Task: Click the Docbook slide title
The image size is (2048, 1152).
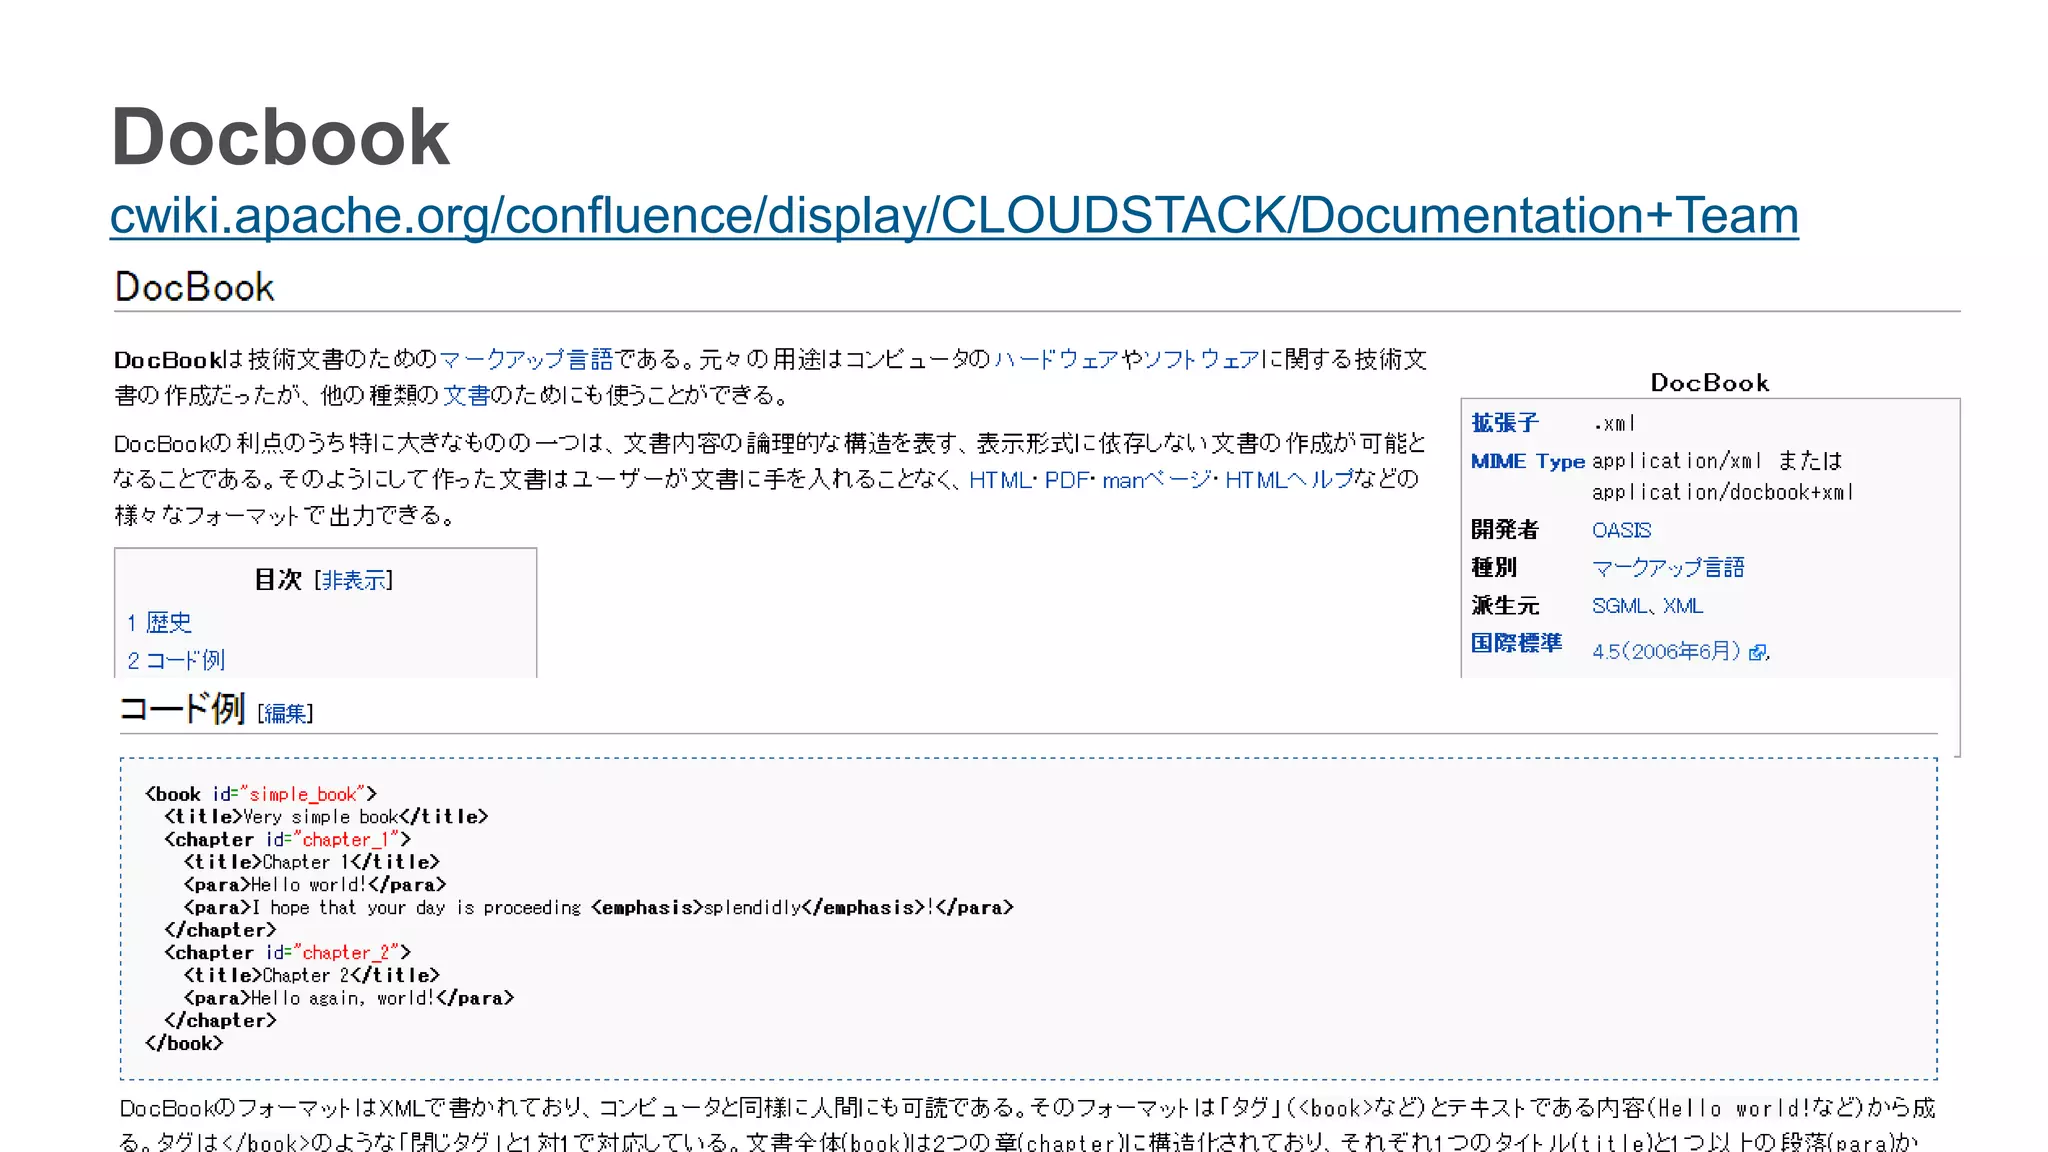Action: (280, 137)
